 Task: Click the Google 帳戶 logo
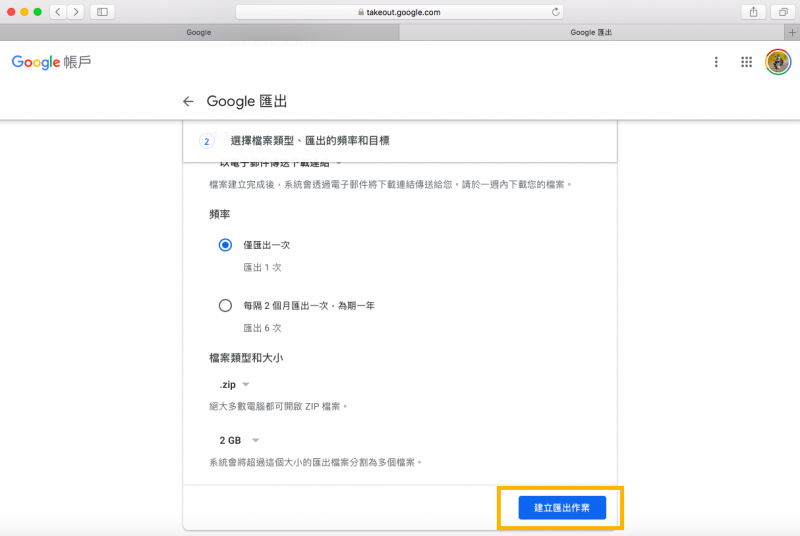point(52,62)
